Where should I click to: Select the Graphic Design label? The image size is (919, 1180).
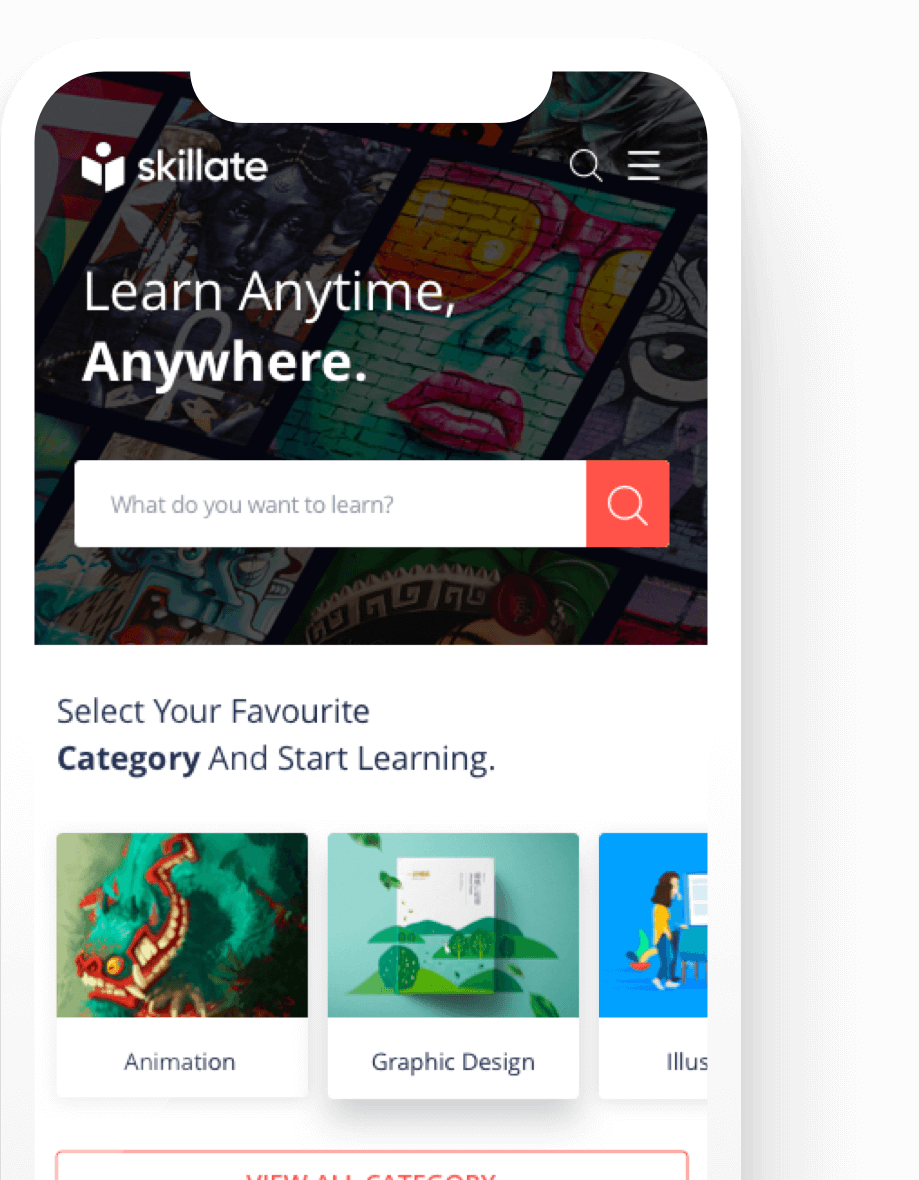tap(453, 1062)
